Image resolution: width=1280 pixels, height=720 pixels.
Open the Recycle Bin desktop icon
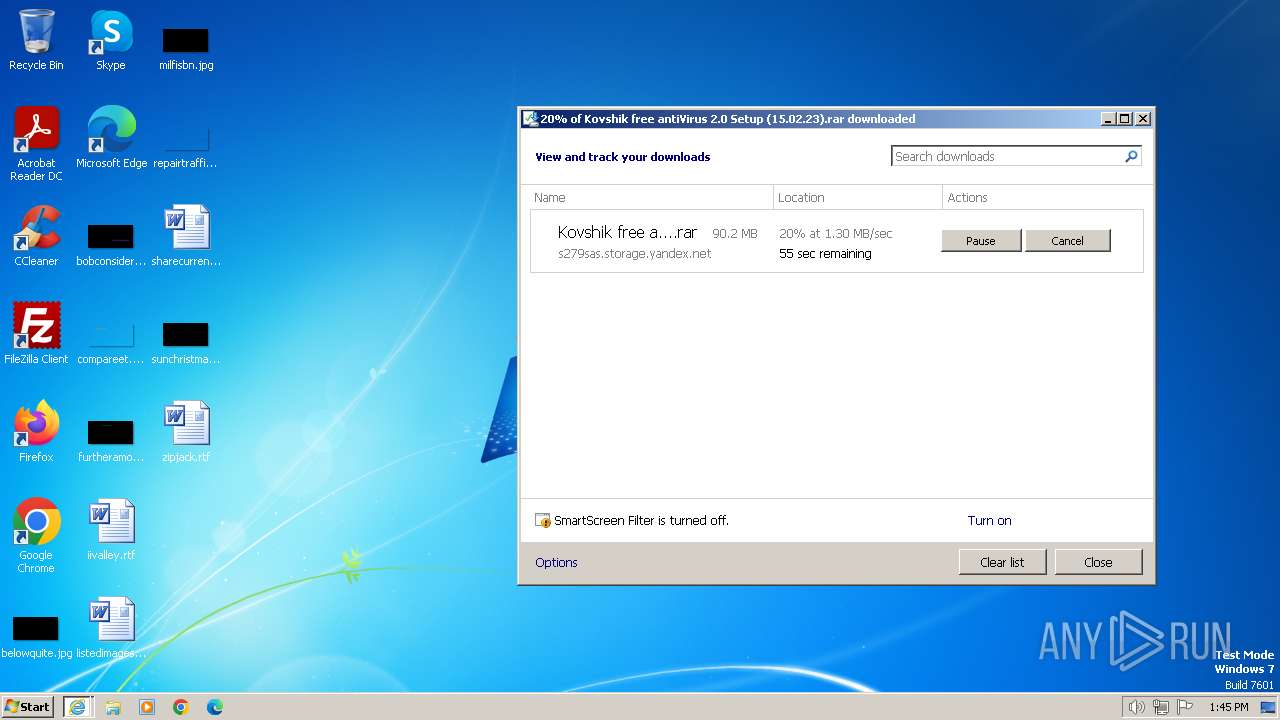(x=36, y=40)
